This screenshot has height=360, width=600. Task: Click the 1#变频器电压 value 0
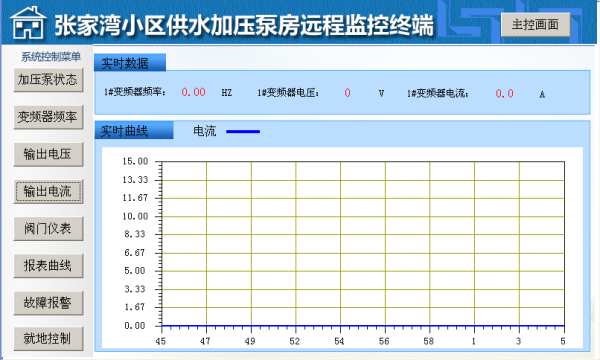click(347, 93)
